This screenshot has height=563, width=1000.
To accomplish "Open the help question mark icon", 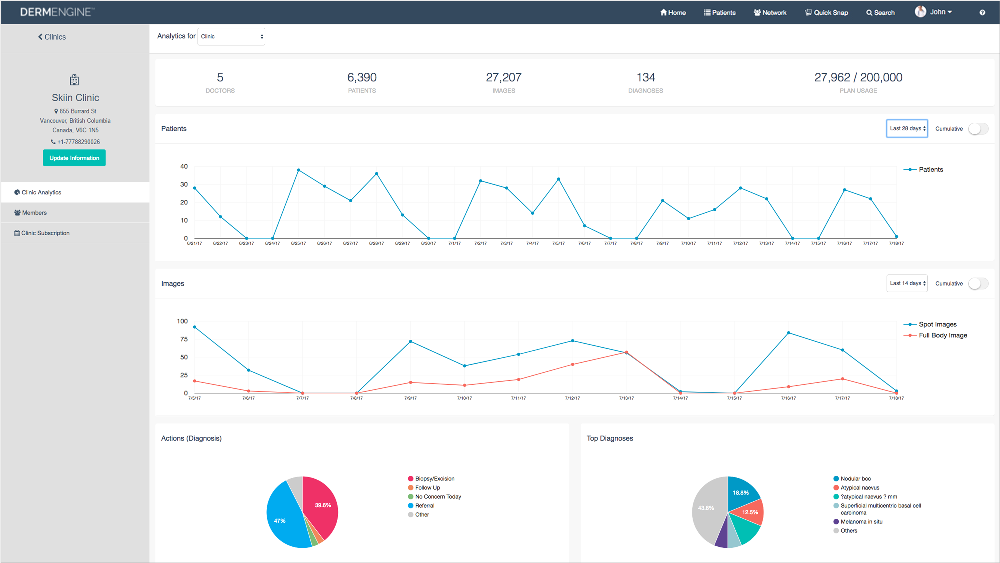I will tap(982, 13).
